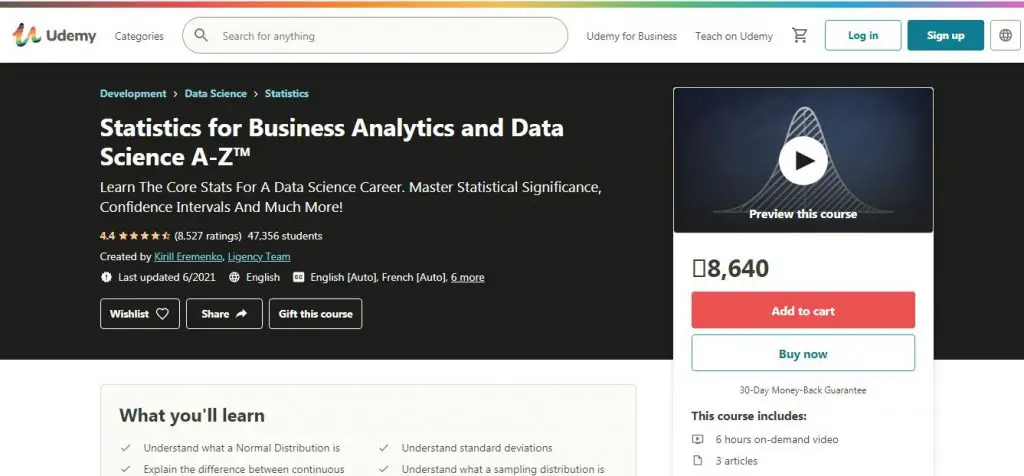Click the search magnifier icon

[201, 36]
